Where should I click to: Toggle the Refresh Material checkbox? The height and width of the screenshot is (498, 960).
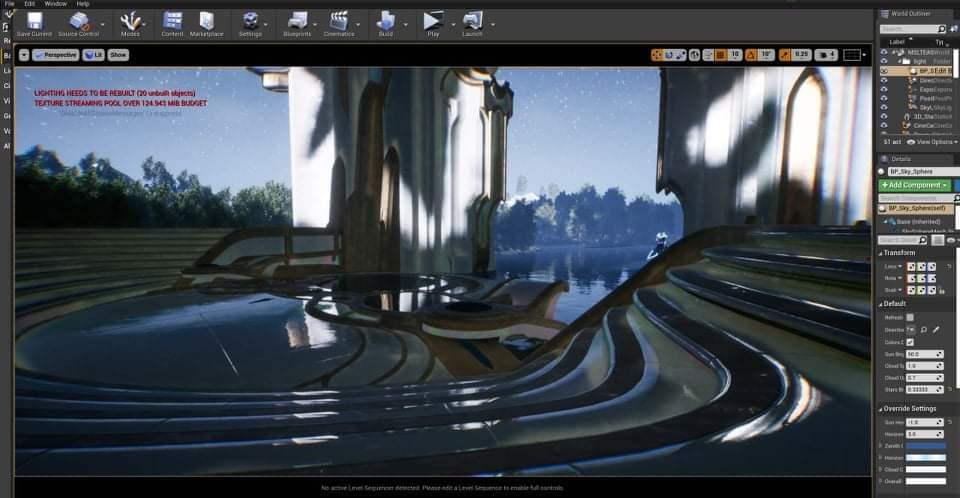tap(910, 317)
